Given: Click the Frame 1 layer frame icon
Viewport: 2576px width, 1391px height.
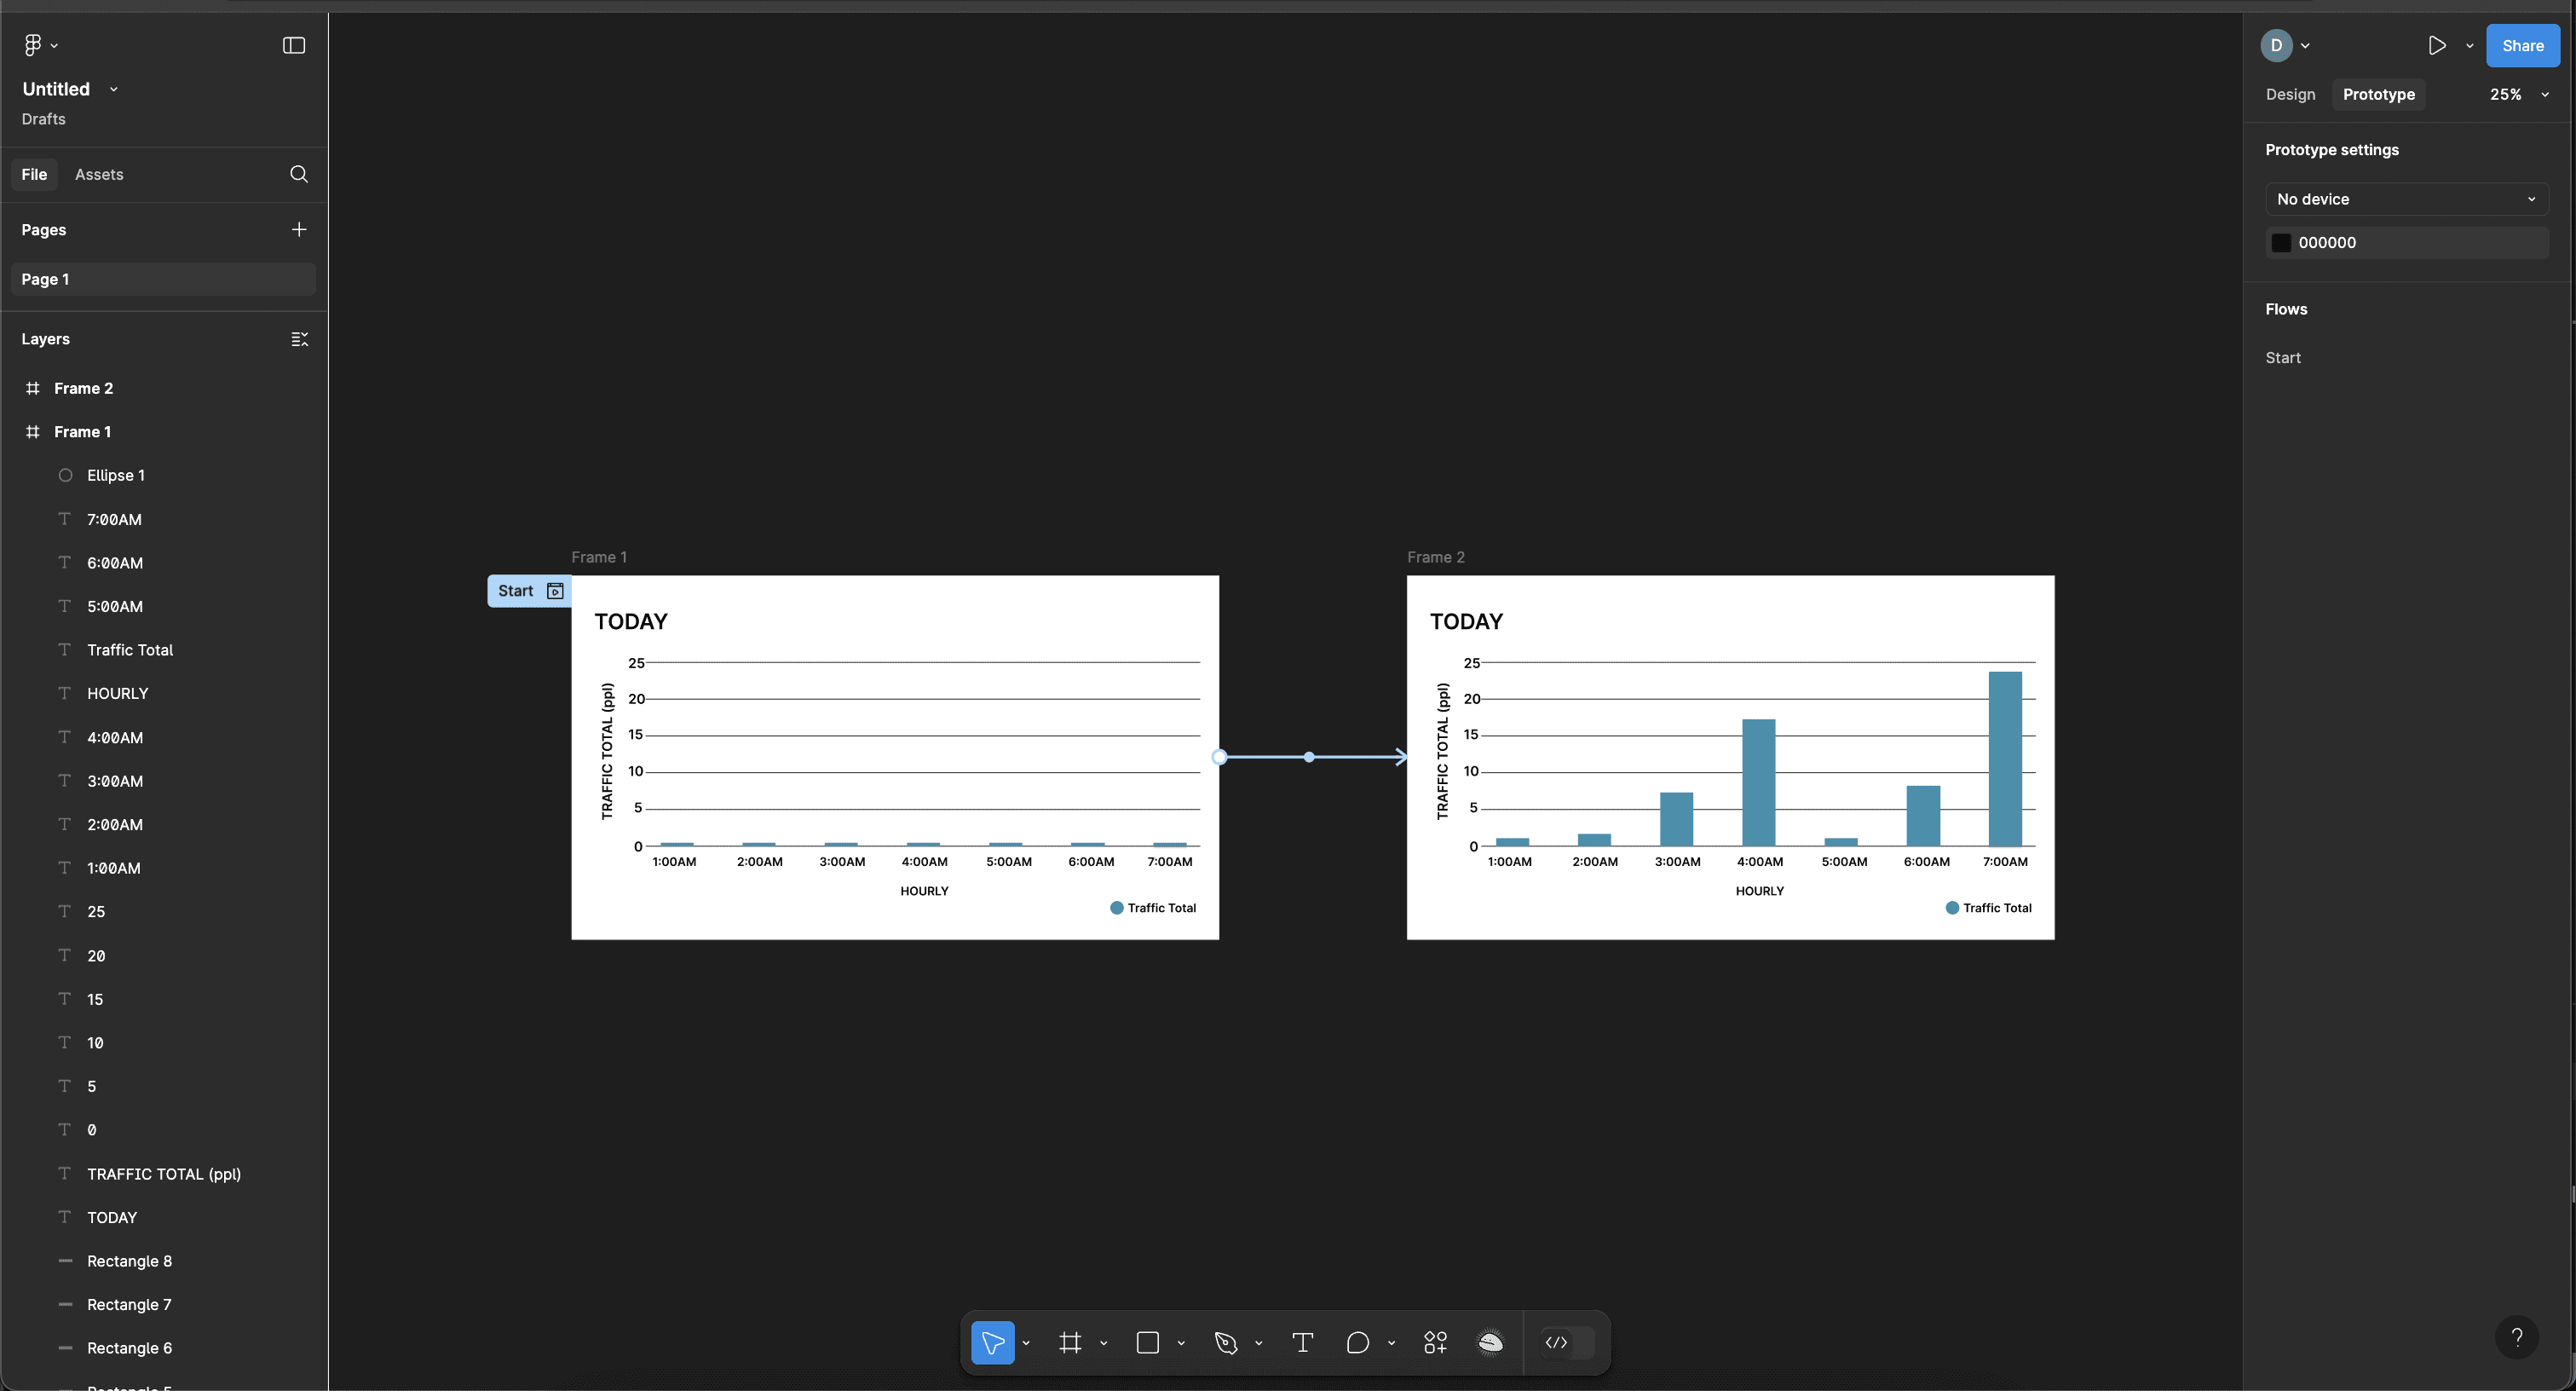Looking at the screenshot, I should (x=33, y=432).
